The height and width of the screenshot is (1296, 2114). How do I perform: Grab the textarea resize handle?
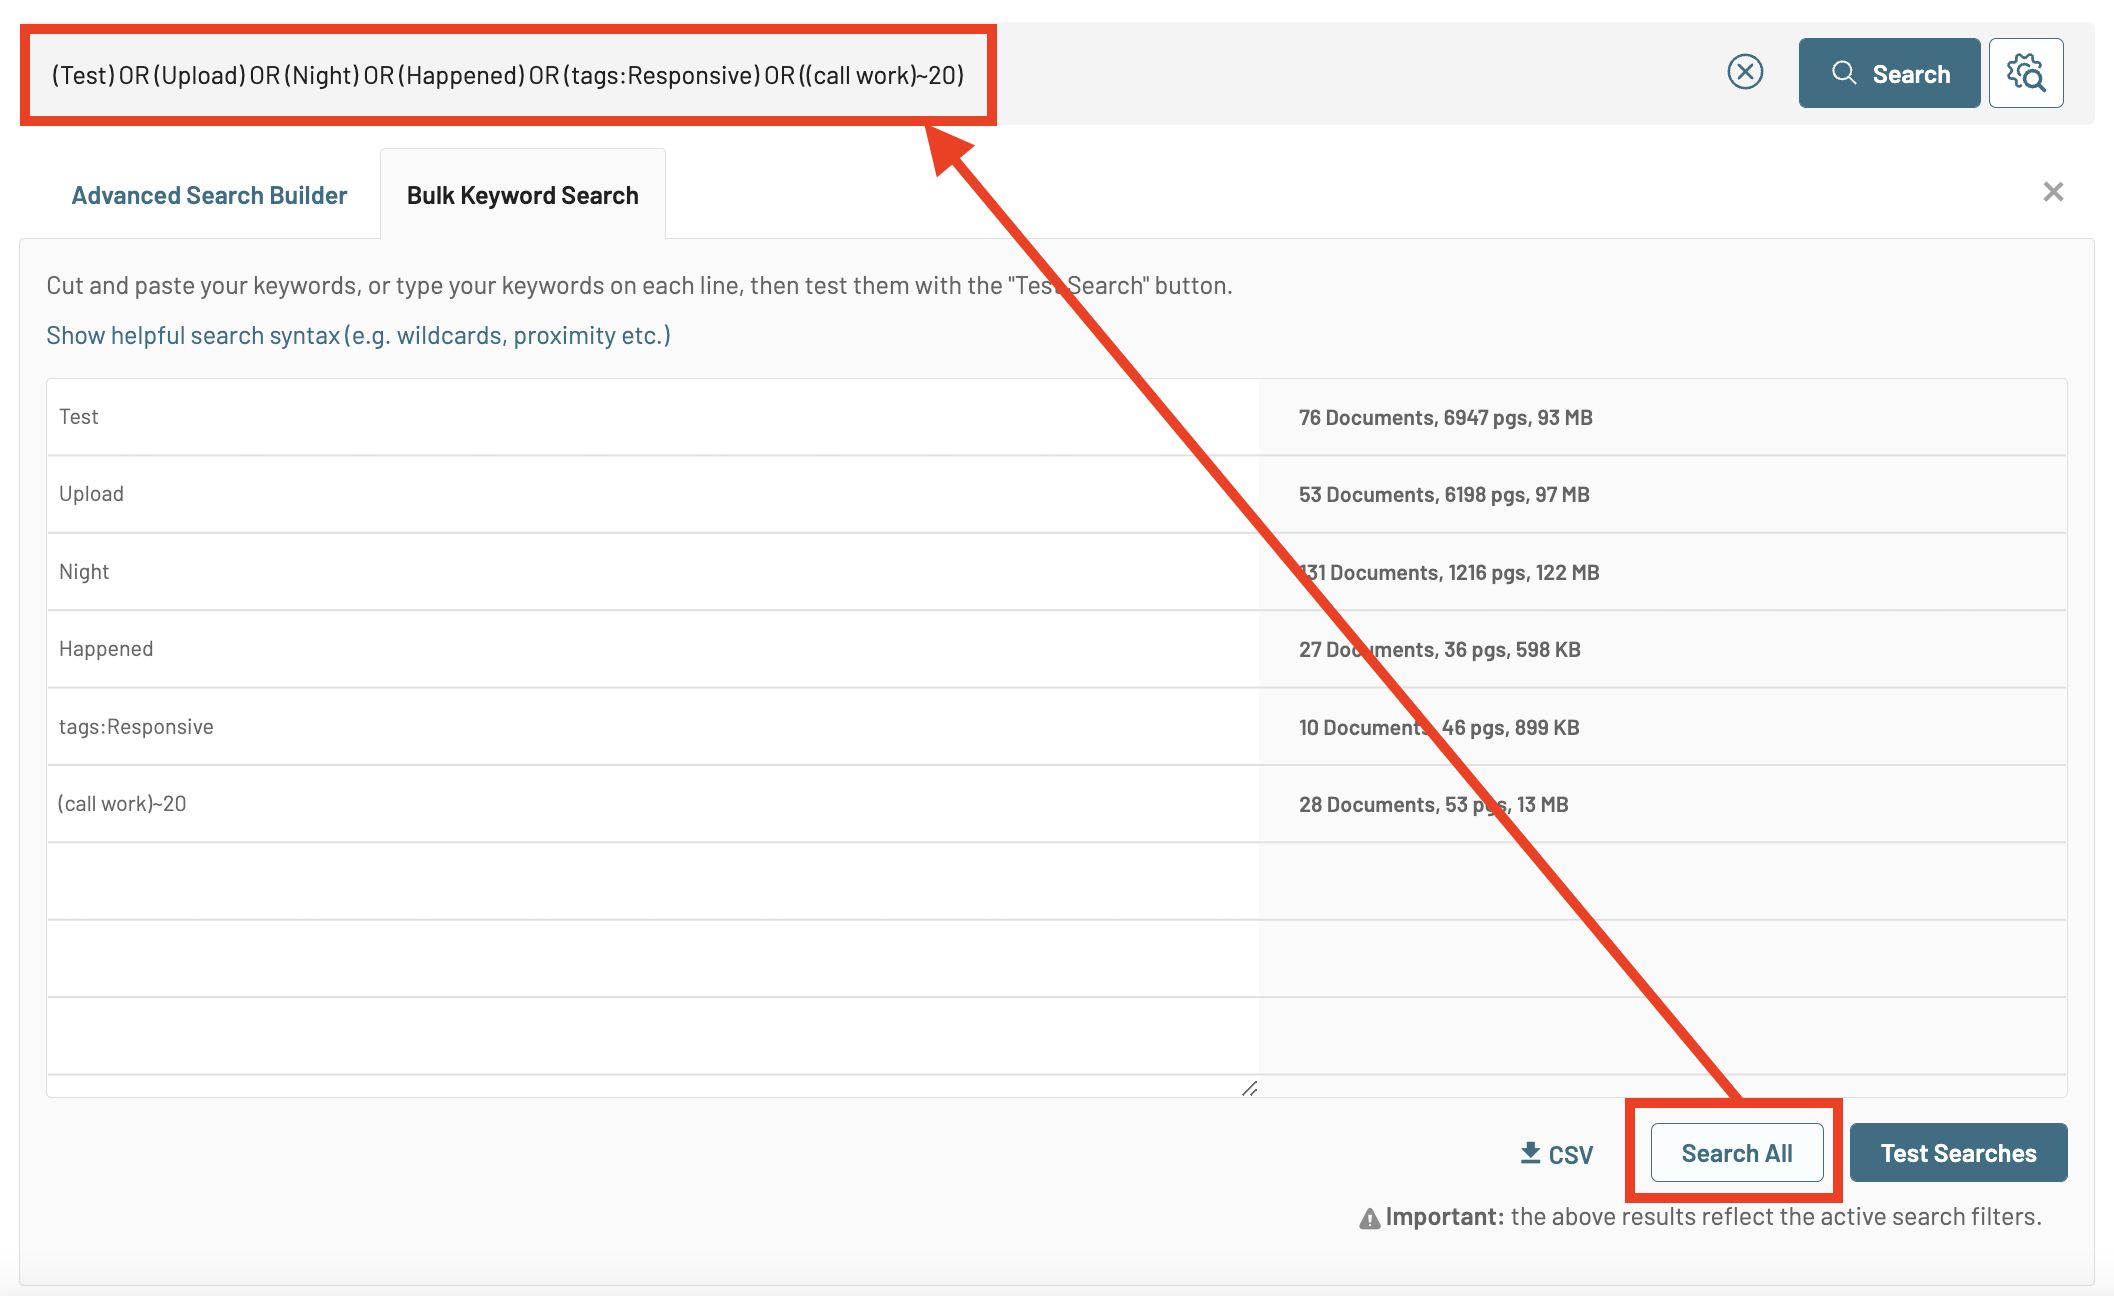coord(1249,1088)
